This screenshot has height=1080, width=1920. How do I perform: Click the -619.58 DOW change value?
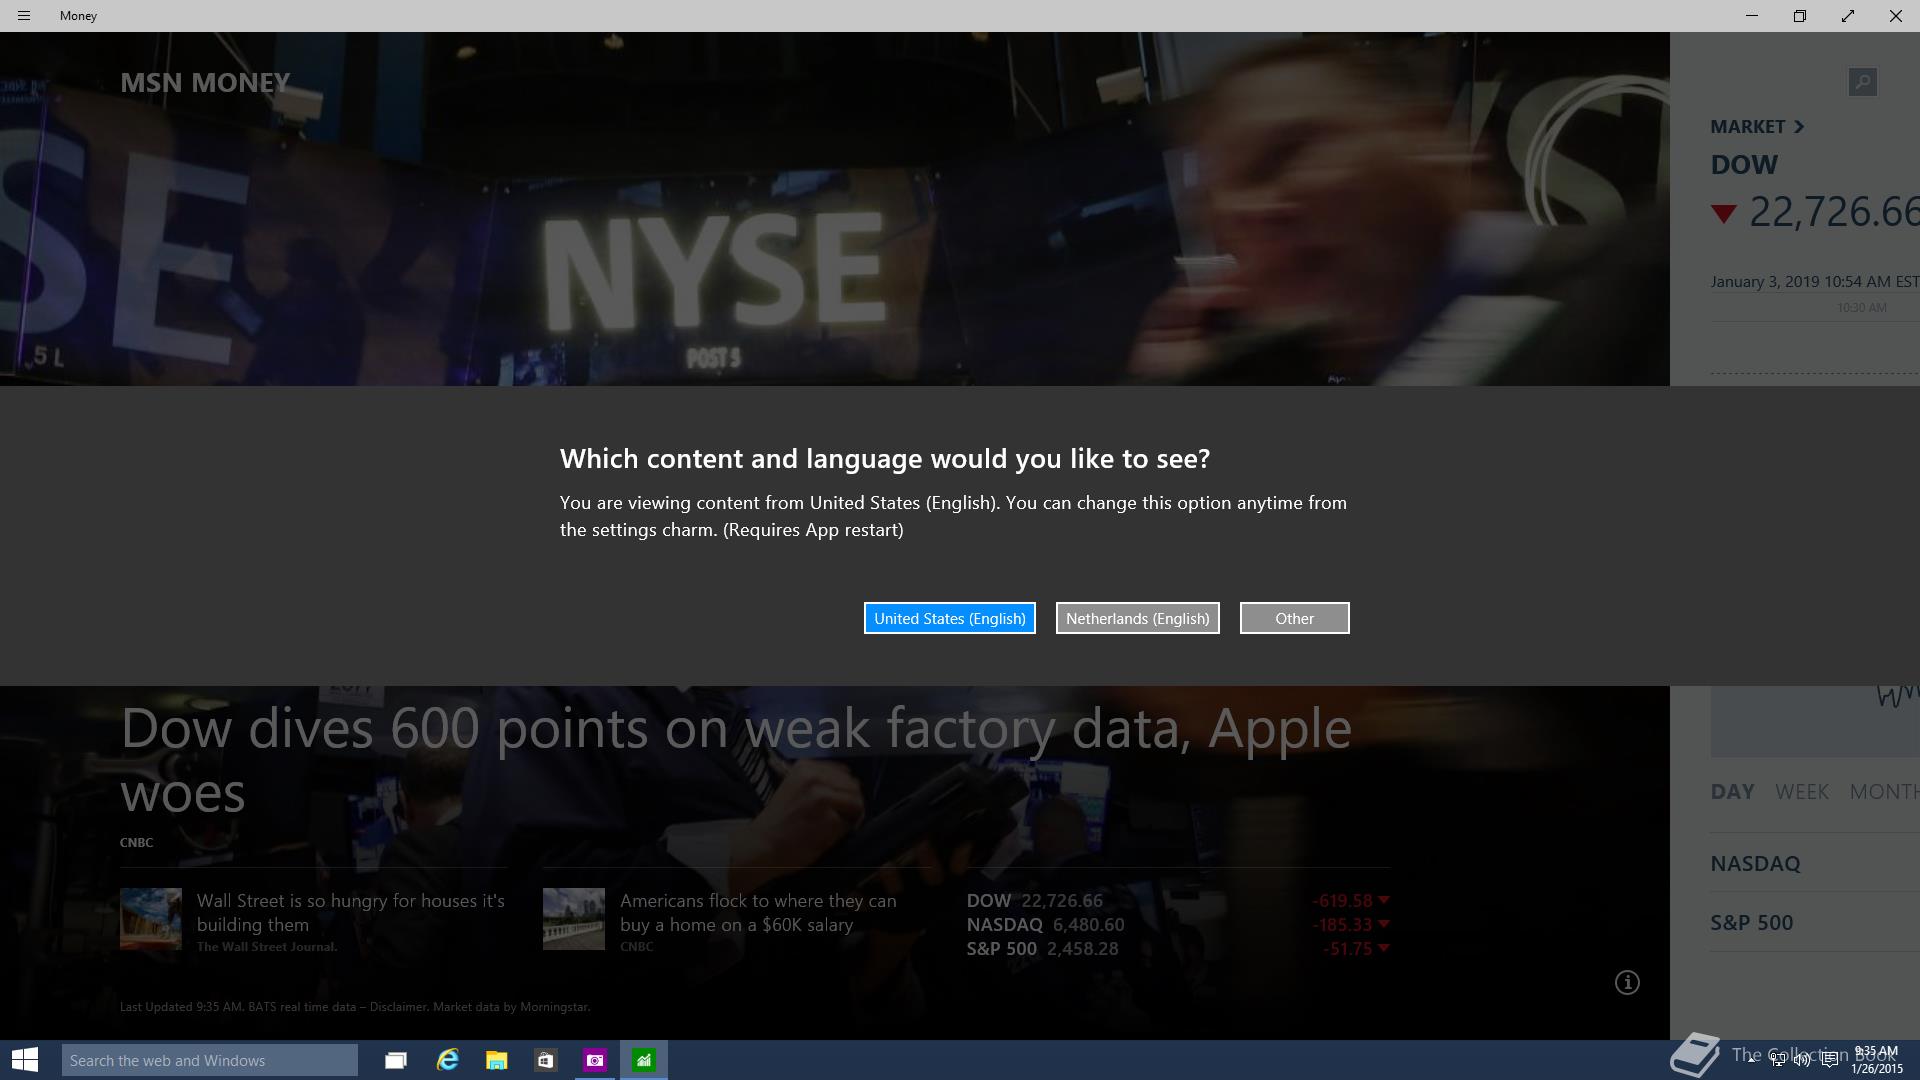point(1342,900)
